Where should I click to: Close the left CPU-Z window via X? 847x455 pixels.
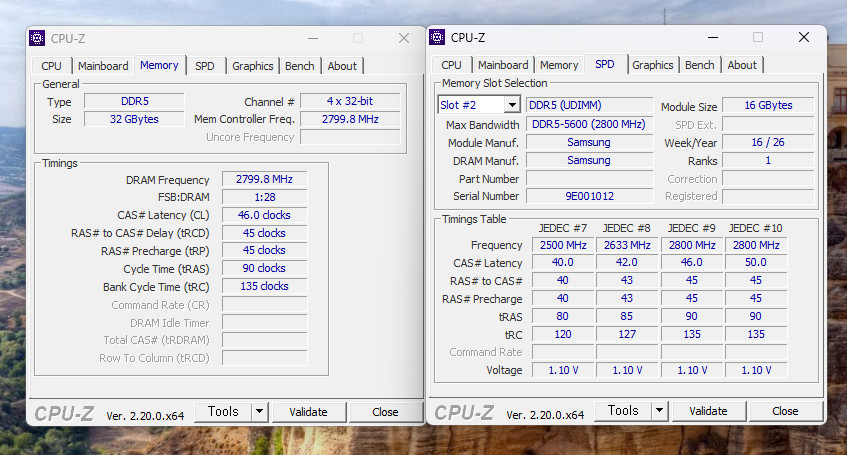click(x=404, y=38)
